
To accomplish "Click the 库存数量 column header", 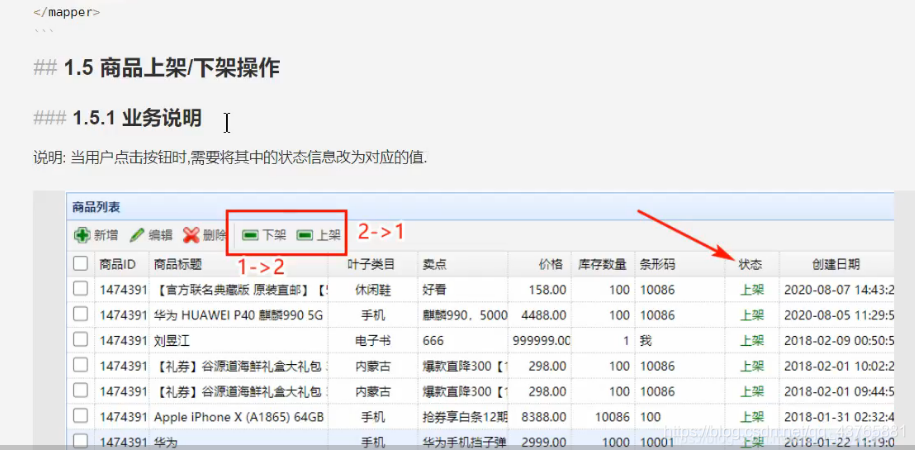I will pyautogui.click(x=602, y=264).
